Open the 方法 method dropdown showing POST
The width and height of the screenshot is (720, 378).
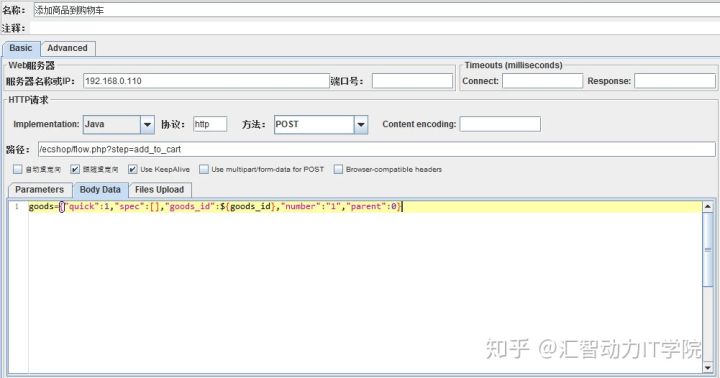click(x=361, y=124)
